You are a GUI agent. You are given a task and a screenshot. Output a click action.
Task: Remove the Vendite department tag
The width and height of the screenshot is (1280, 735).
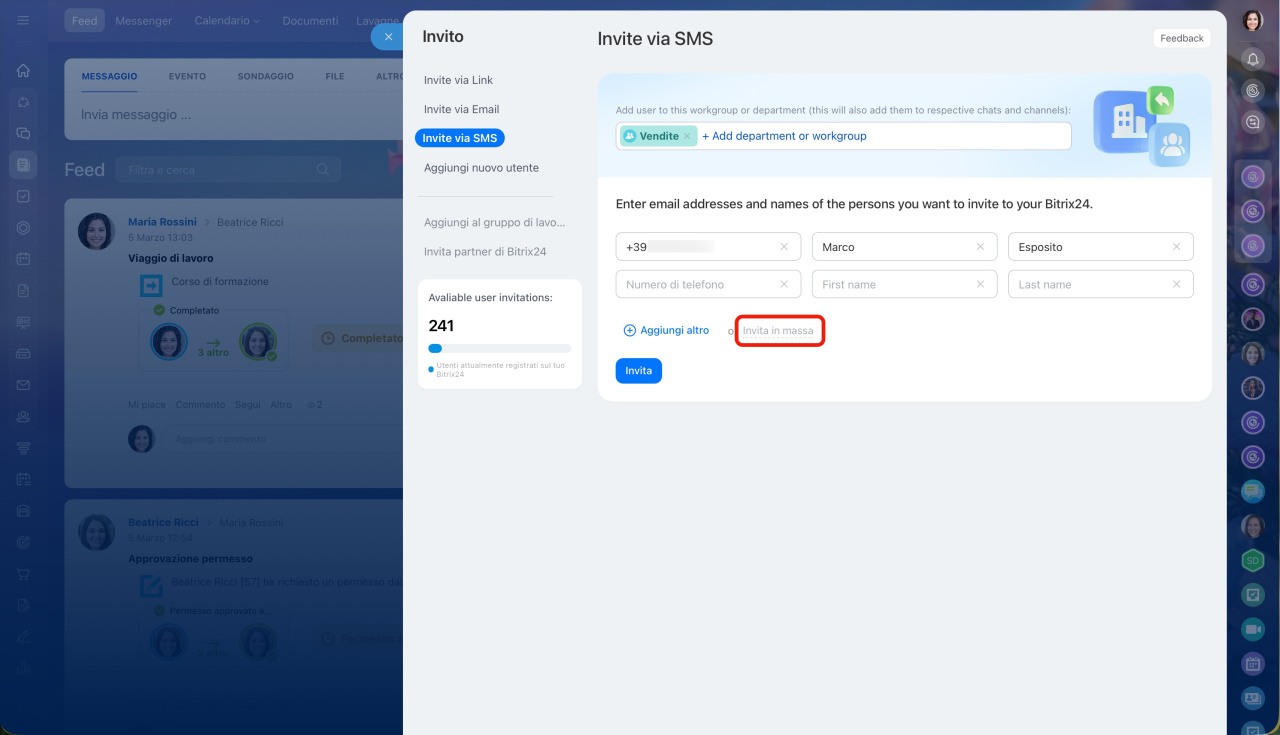(x=687, y=136)
